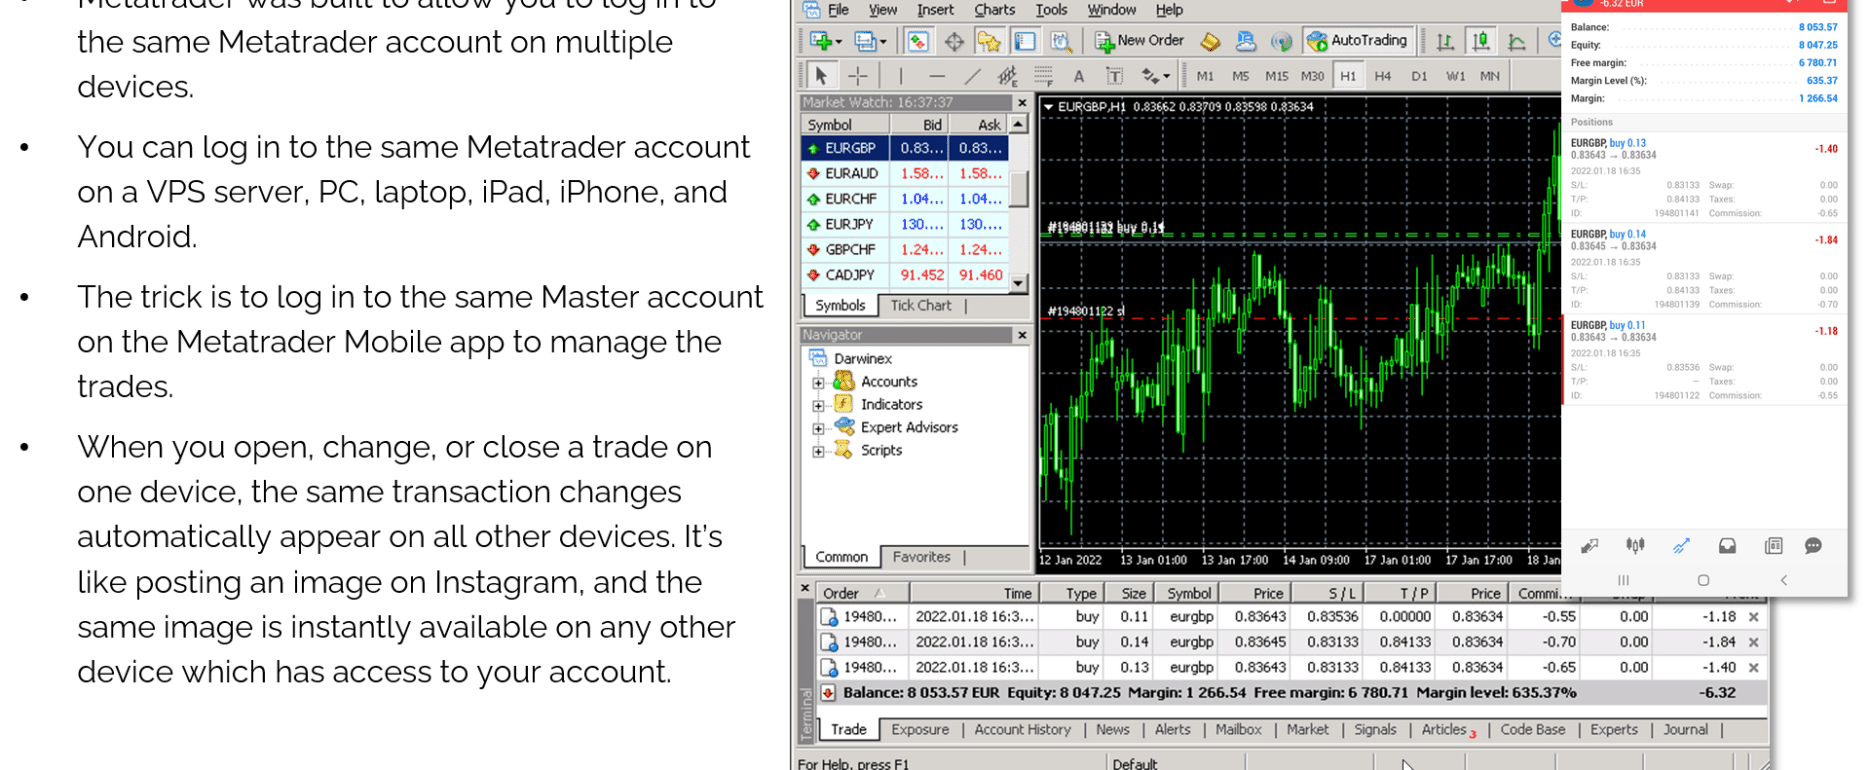Open the New Chart dropdown icon

tap(825, 41)
